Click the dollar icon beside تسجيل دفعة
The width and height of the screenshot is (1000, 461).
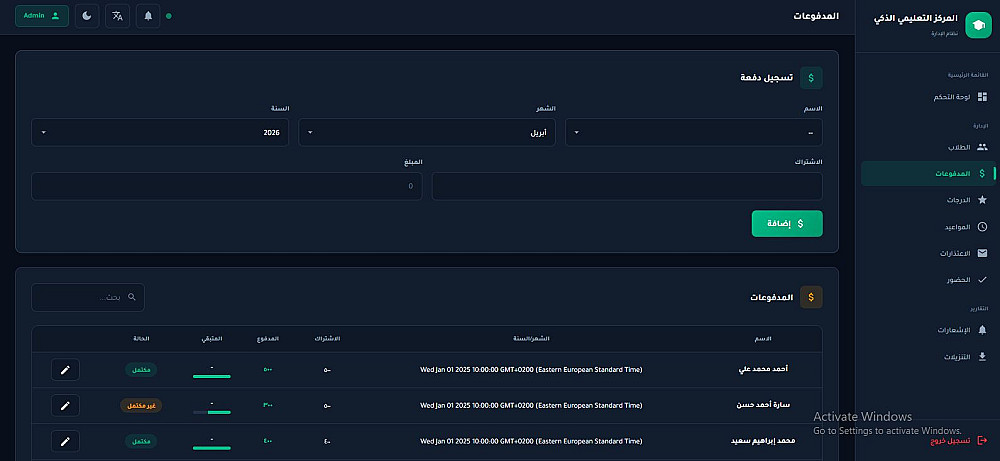pos(811,78)
